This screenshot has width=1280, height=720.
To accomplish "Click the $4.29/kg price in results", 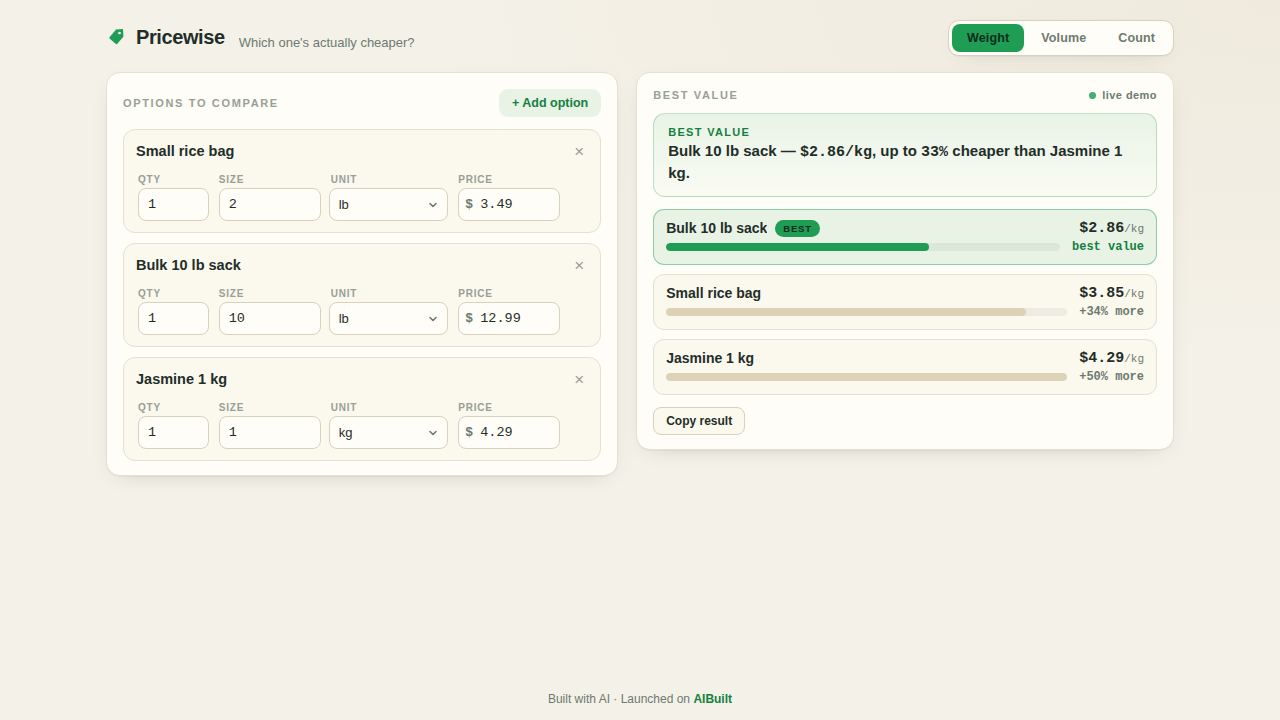I will coord(1111,358).
